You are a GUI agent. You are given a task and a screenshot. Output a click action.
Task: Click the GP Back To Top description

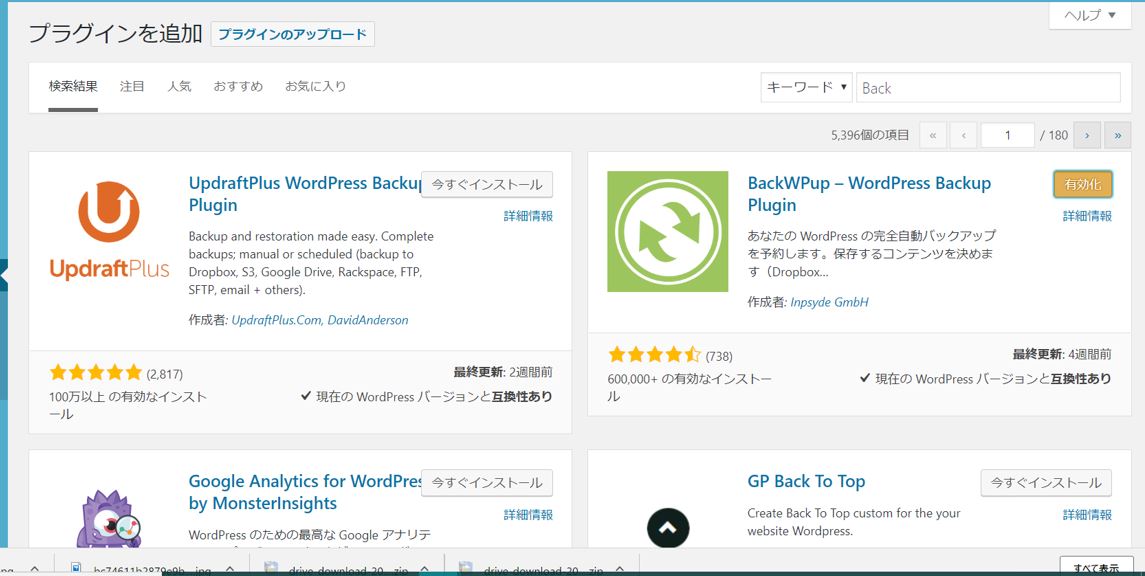(x=854, y=522)
